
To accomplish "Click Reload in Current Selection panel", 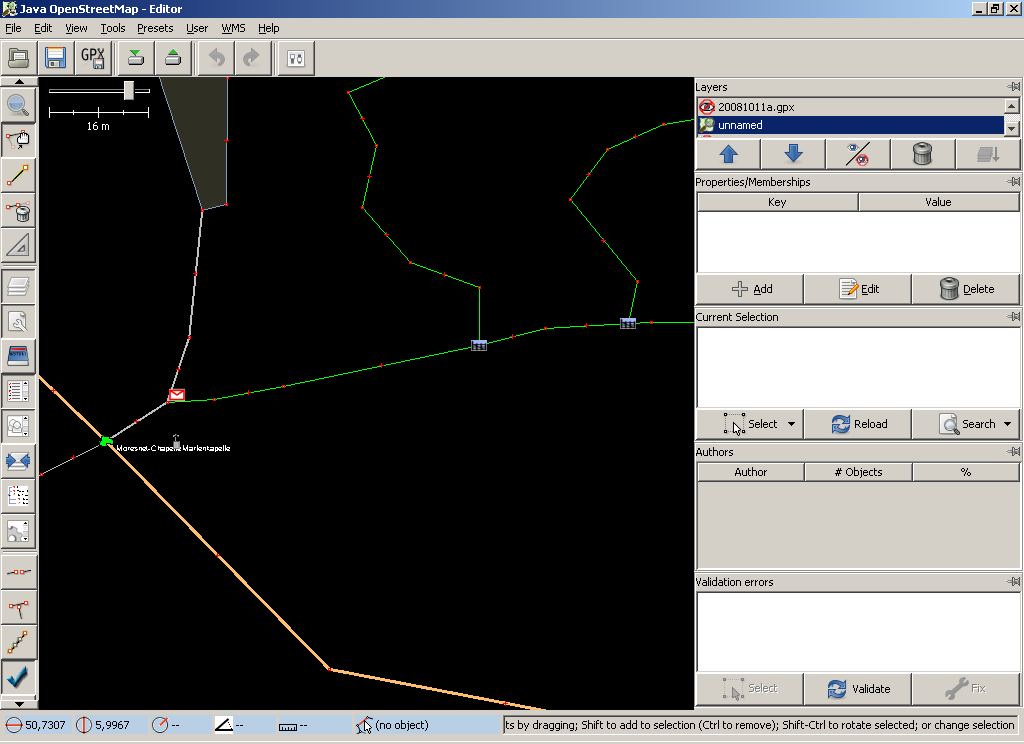I will pos(857,424).
